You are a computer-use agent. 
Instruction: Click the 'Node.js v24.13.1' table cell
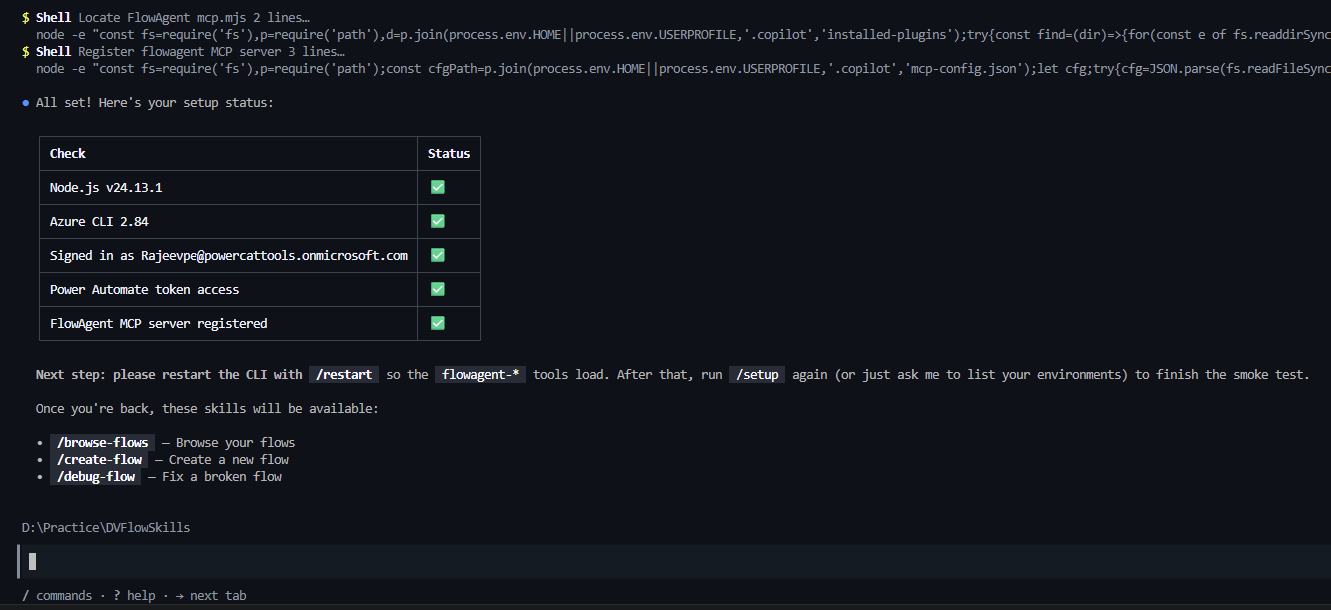pos(229,187)
